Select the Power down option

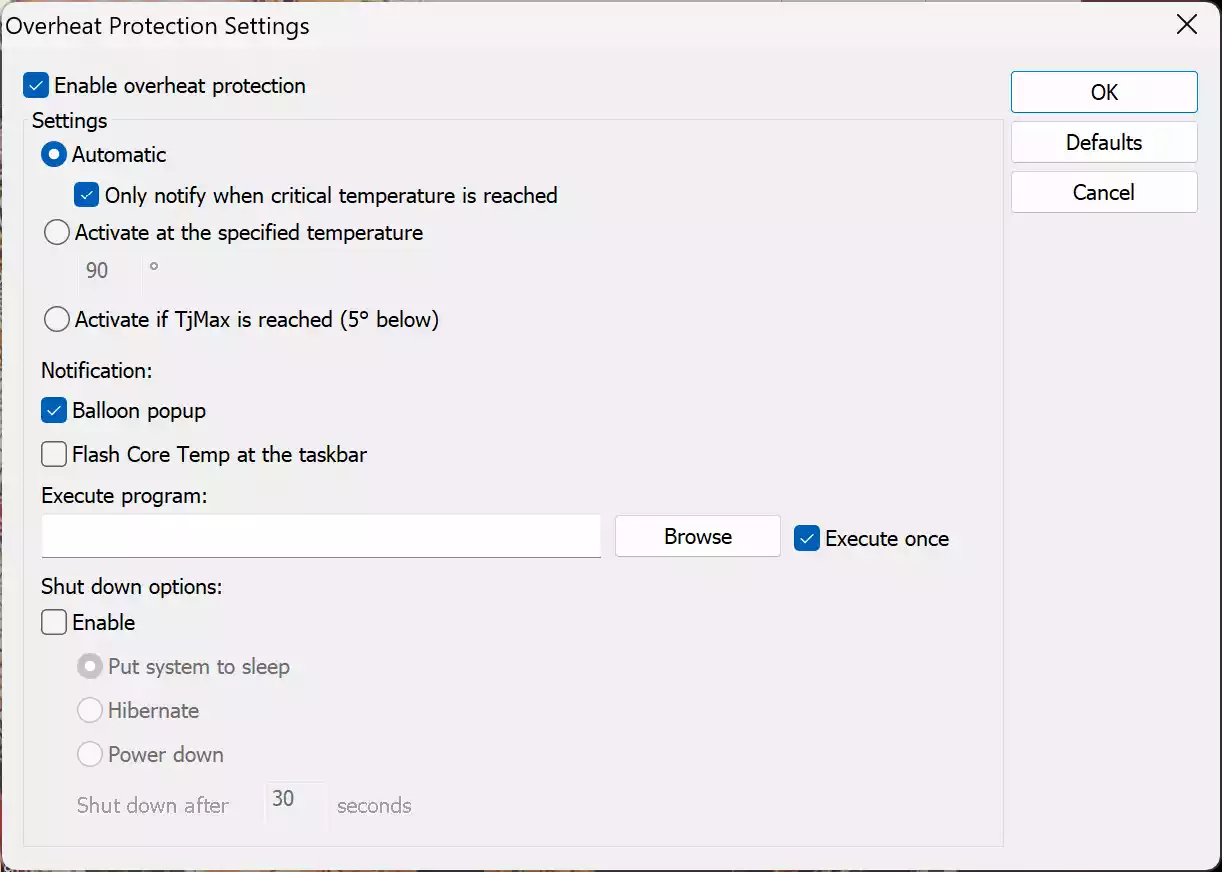coord(90,754)
